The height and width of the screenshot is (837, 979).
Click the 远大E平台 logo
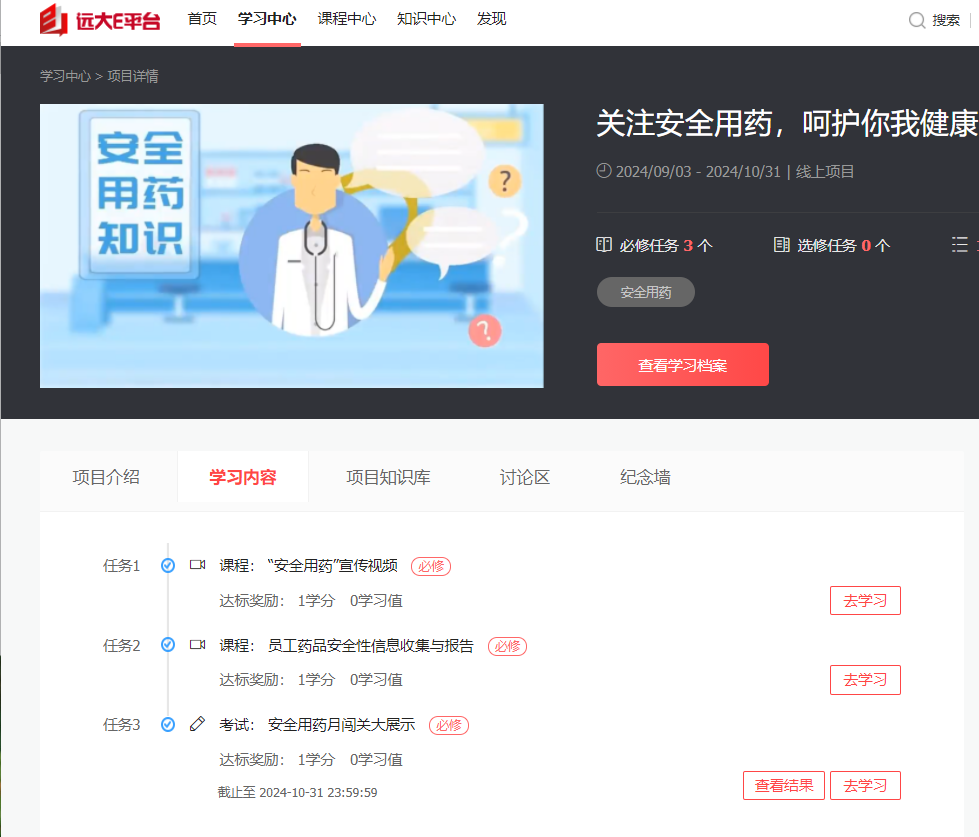coord(99,20)
